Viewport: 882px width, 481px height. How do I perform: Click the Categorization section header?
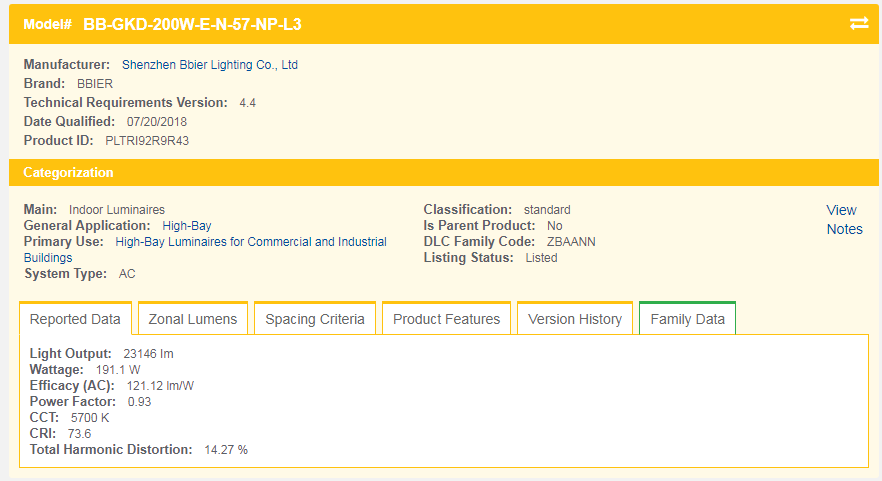tap(444, 172)
